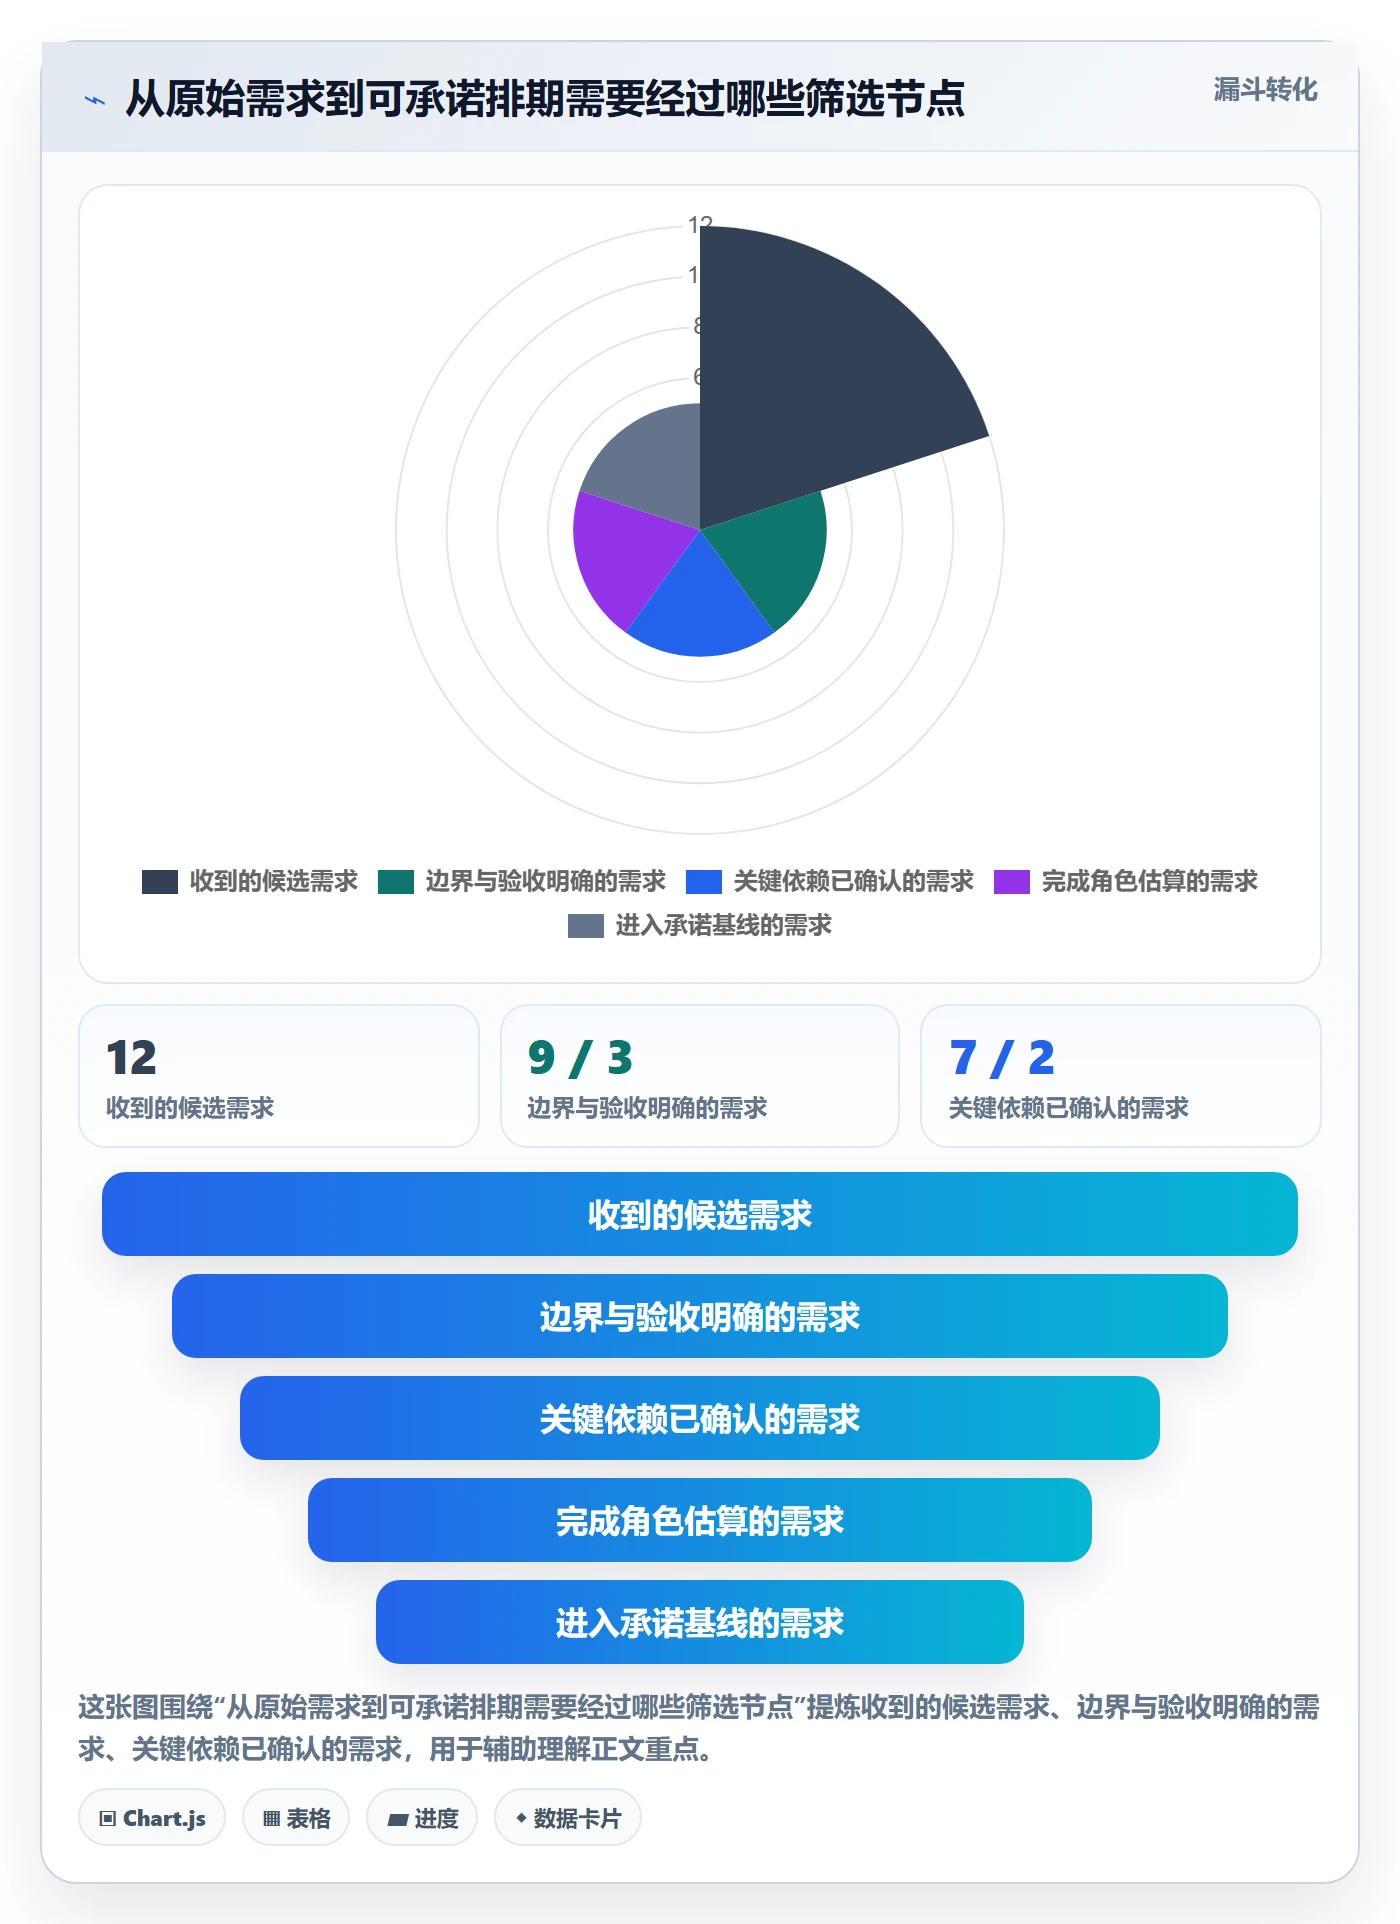Click the 进度 tag label
Viewport: 1400px width, 1924px height.
(436, 1818)
